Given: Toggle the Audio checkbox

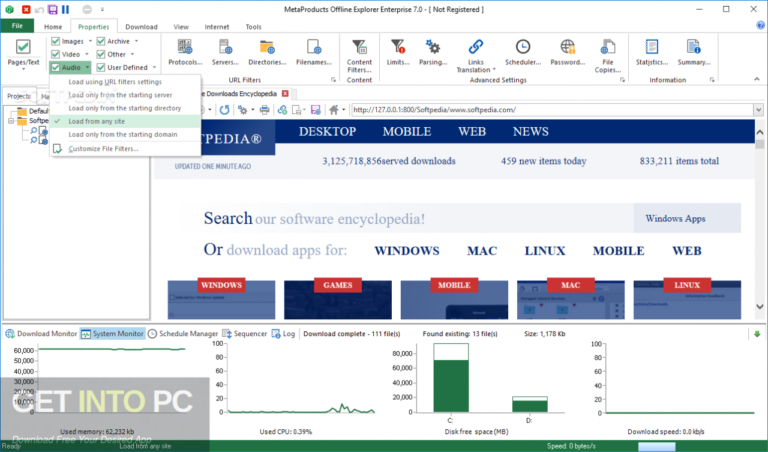Looking at the screenshot, I should pyautogui.click(x=55, y=68).
